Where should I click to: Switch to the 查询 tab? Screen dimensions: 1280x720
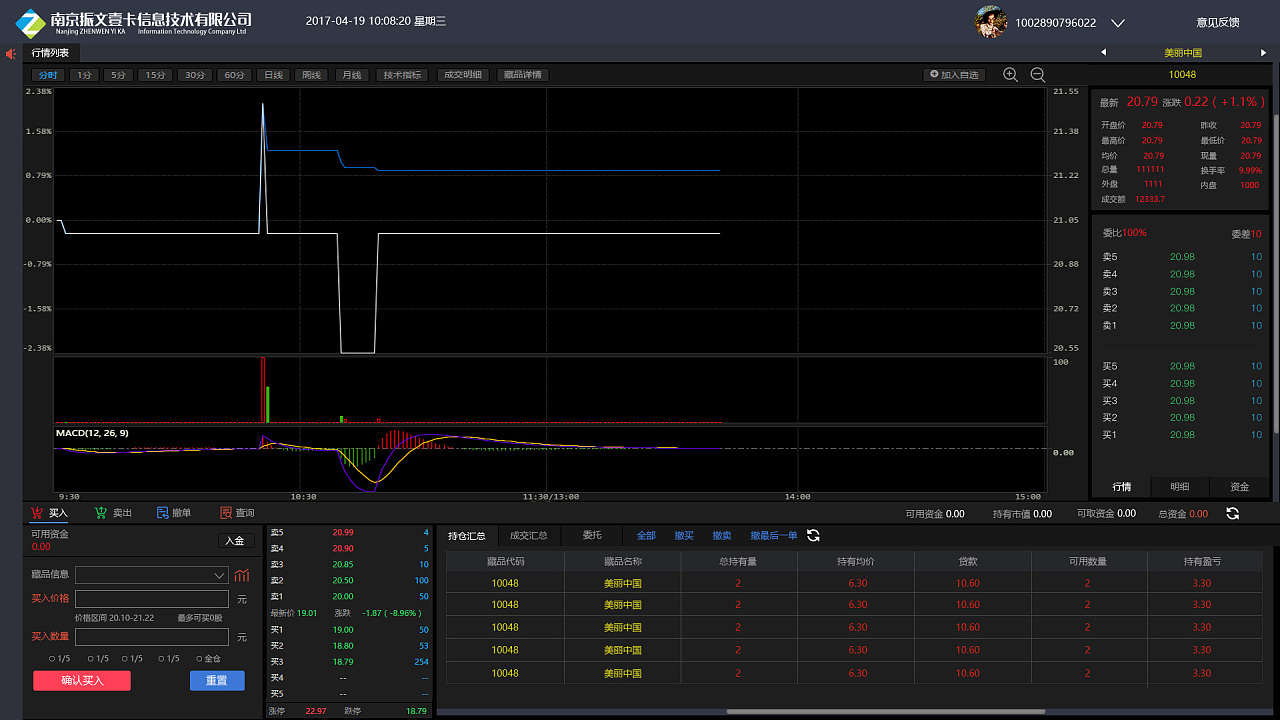coord(237,513)
